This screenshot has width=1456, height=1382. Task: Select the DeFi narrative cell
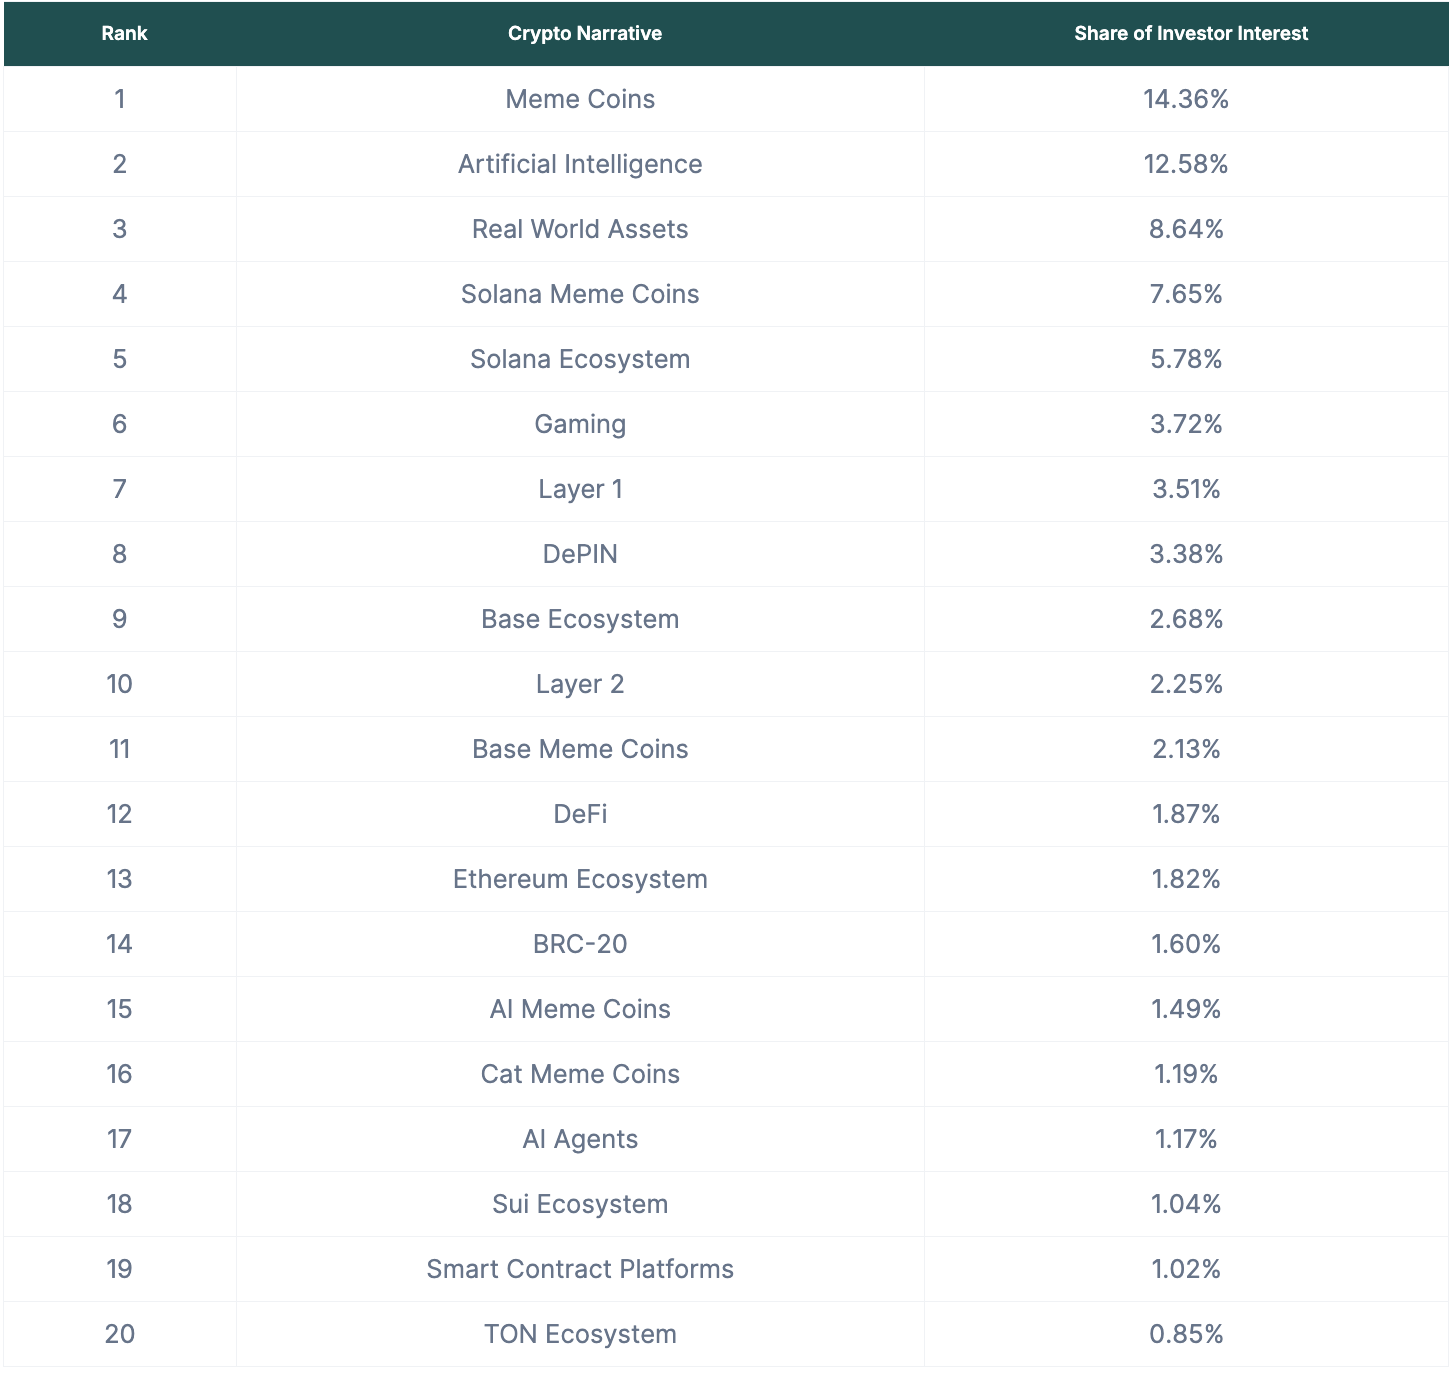tap(580, 814)
